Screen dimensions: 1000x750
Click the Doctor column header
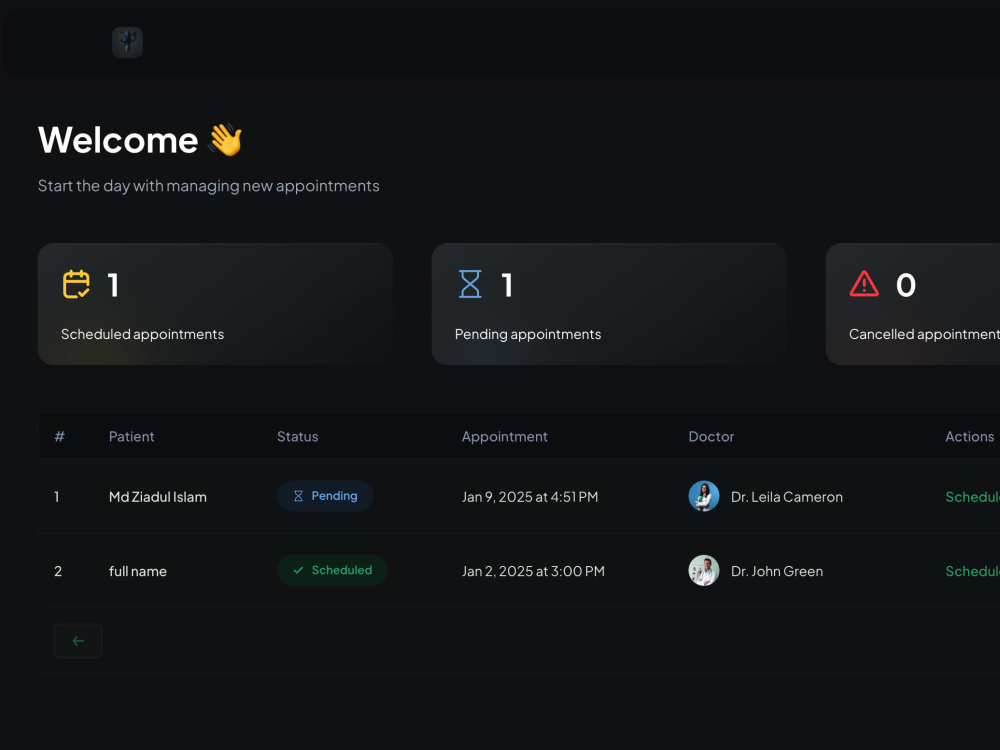click(x=711, y=436)
